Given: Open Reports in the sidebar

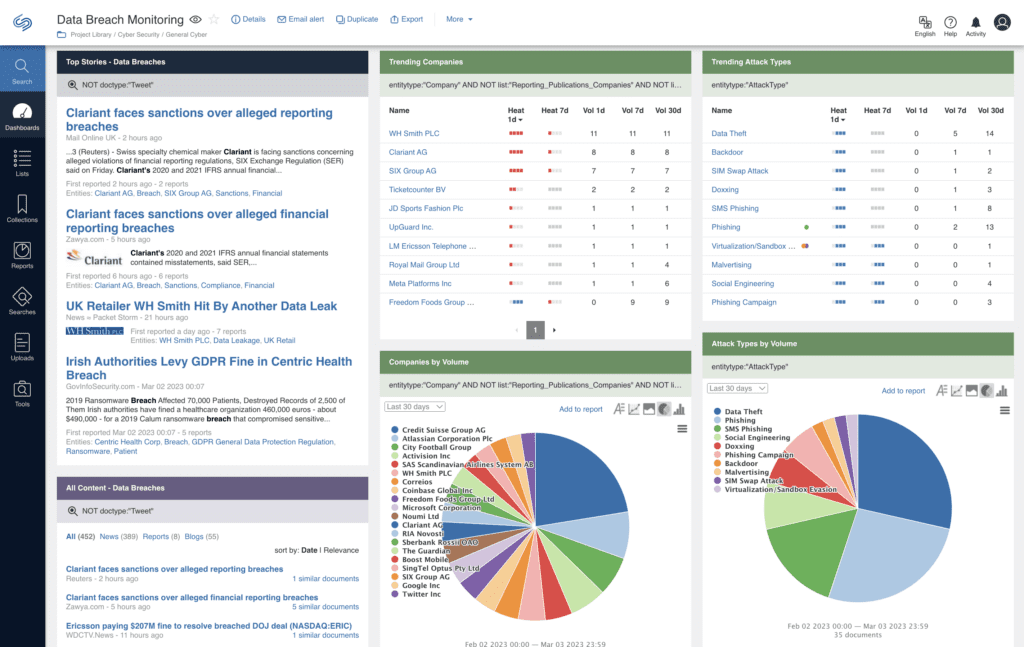Looking at the screenshot, I should pos(22,255).
